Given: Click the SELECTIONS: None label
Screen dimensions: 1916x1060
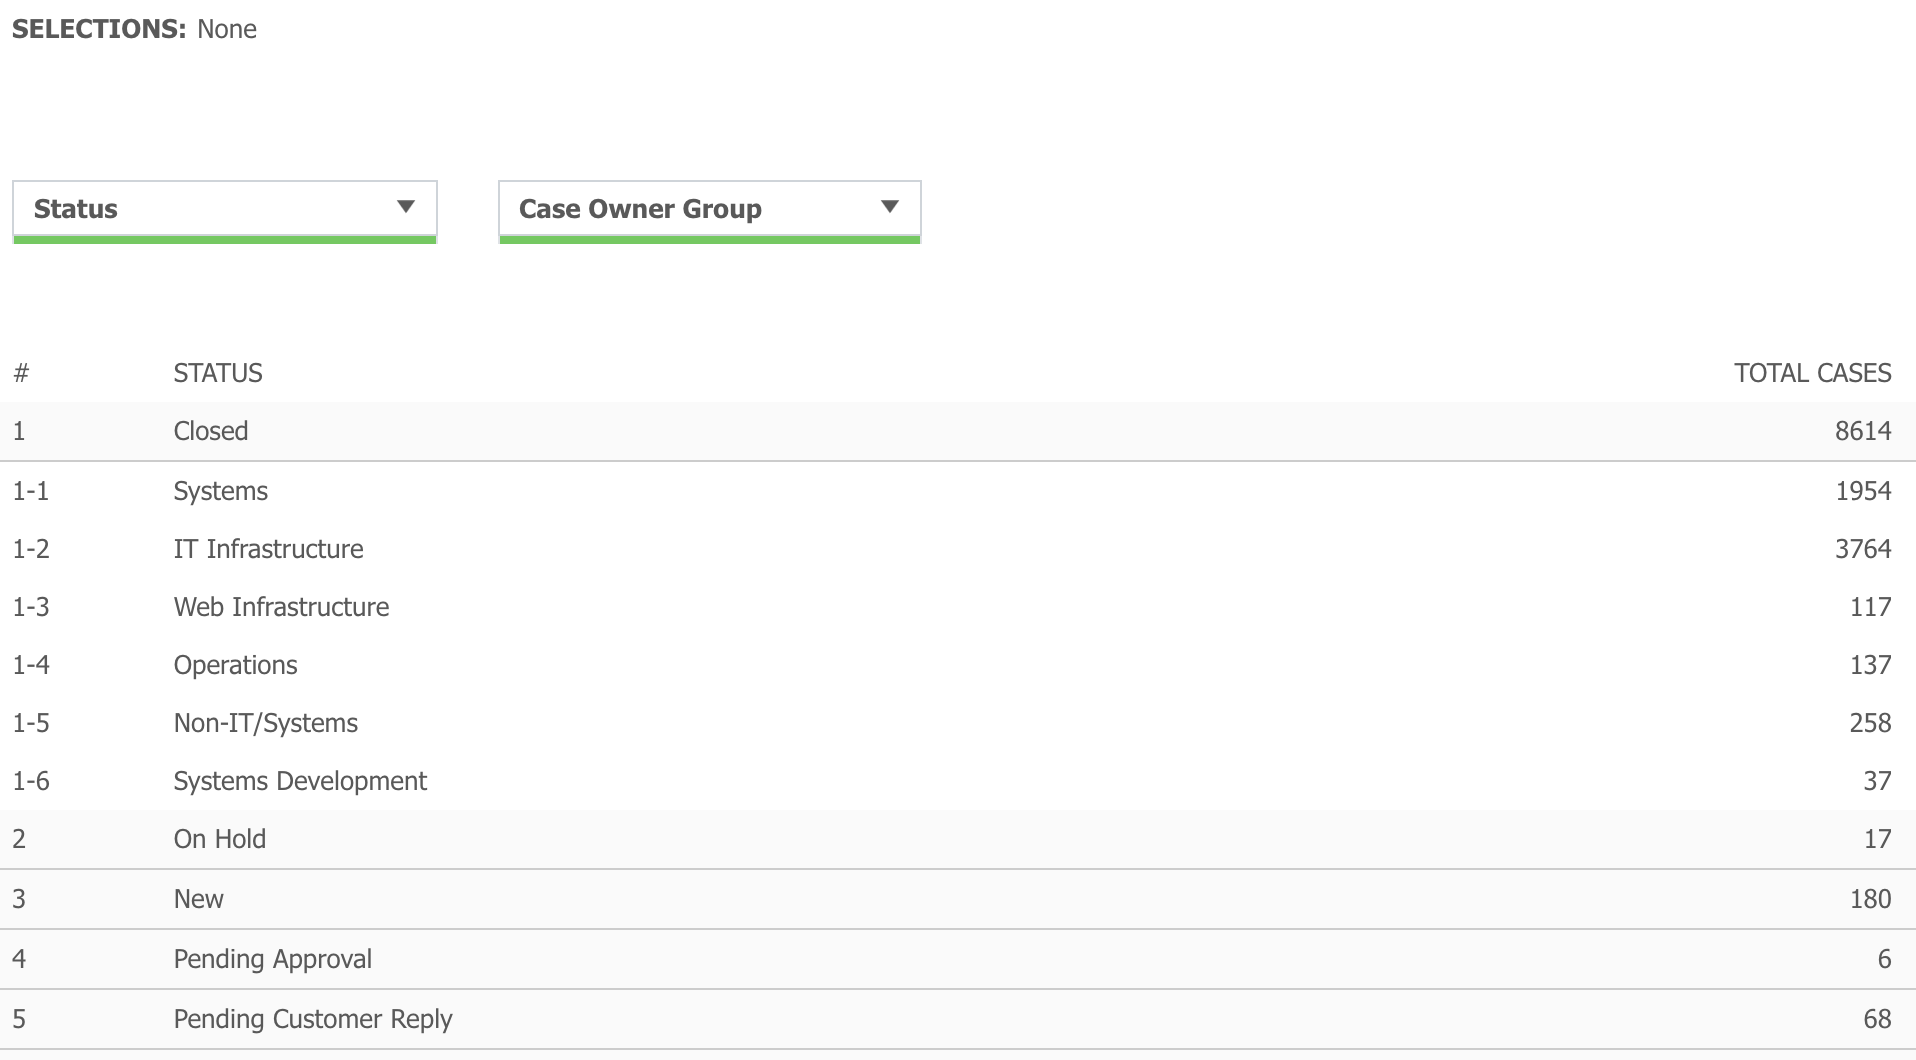Looking at the screenshot, I should tap(134, 28).
